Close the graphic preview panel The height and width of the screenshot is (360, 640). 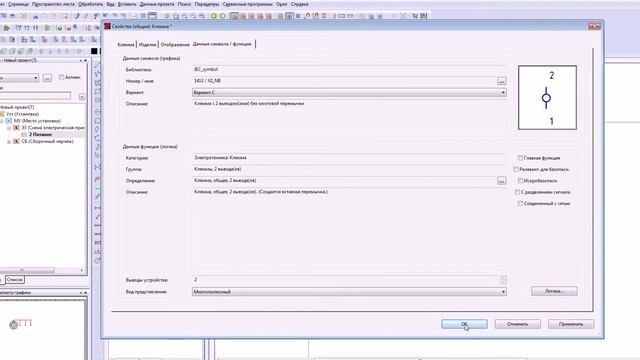point(85,293)
